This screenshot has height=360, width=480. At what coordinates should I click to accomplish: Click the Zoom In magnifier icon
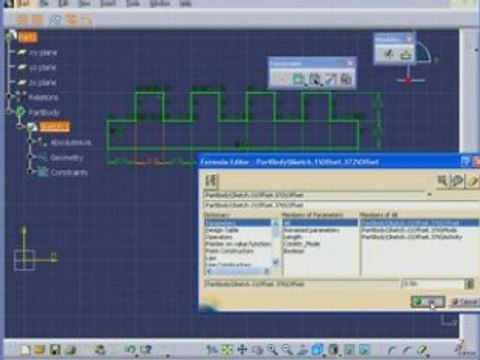(272, 349)
